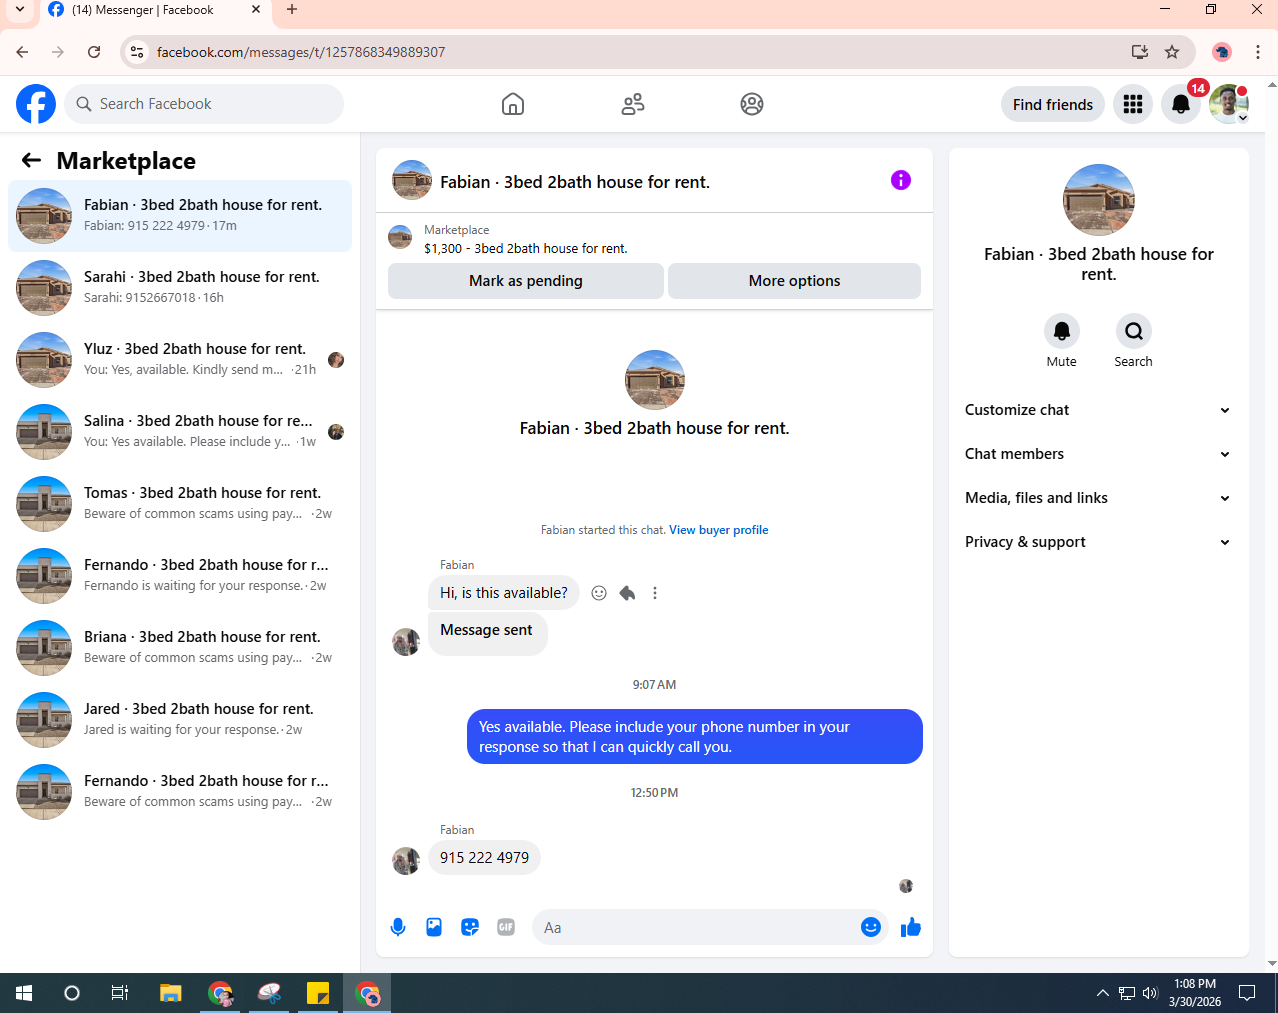1278x1013 pixels.
Task: Send a voice clip with microphone icon
Action: (398, 927)
